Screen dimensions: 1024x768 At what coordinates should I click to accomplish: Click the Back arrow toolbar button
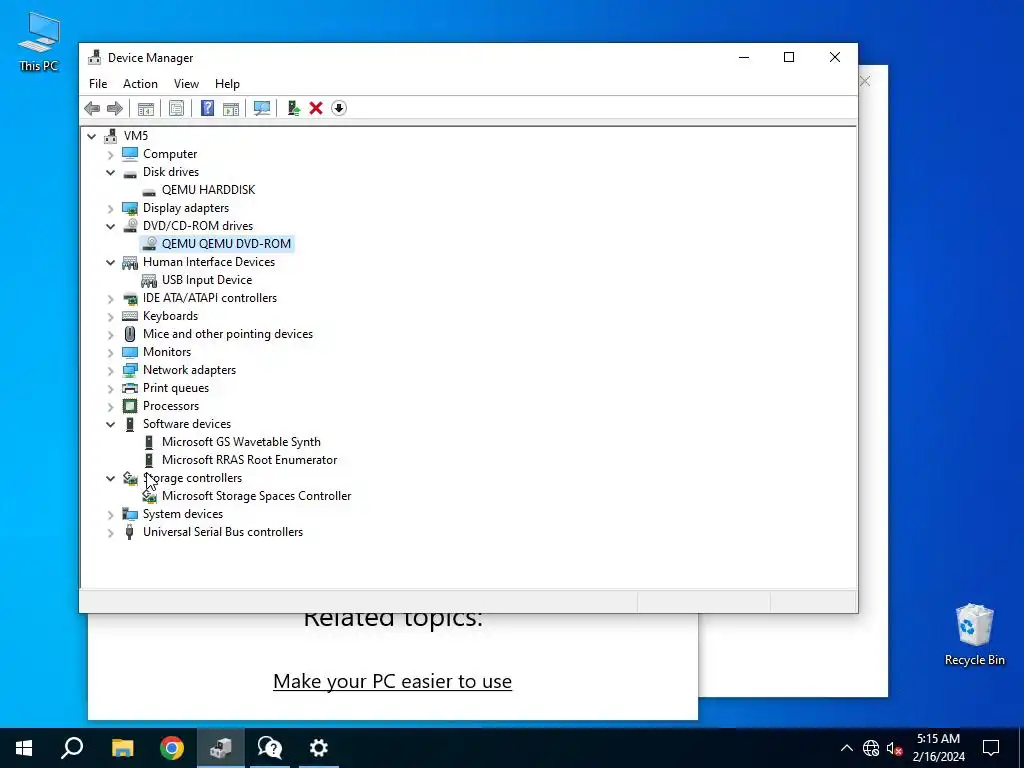[92, 108]
